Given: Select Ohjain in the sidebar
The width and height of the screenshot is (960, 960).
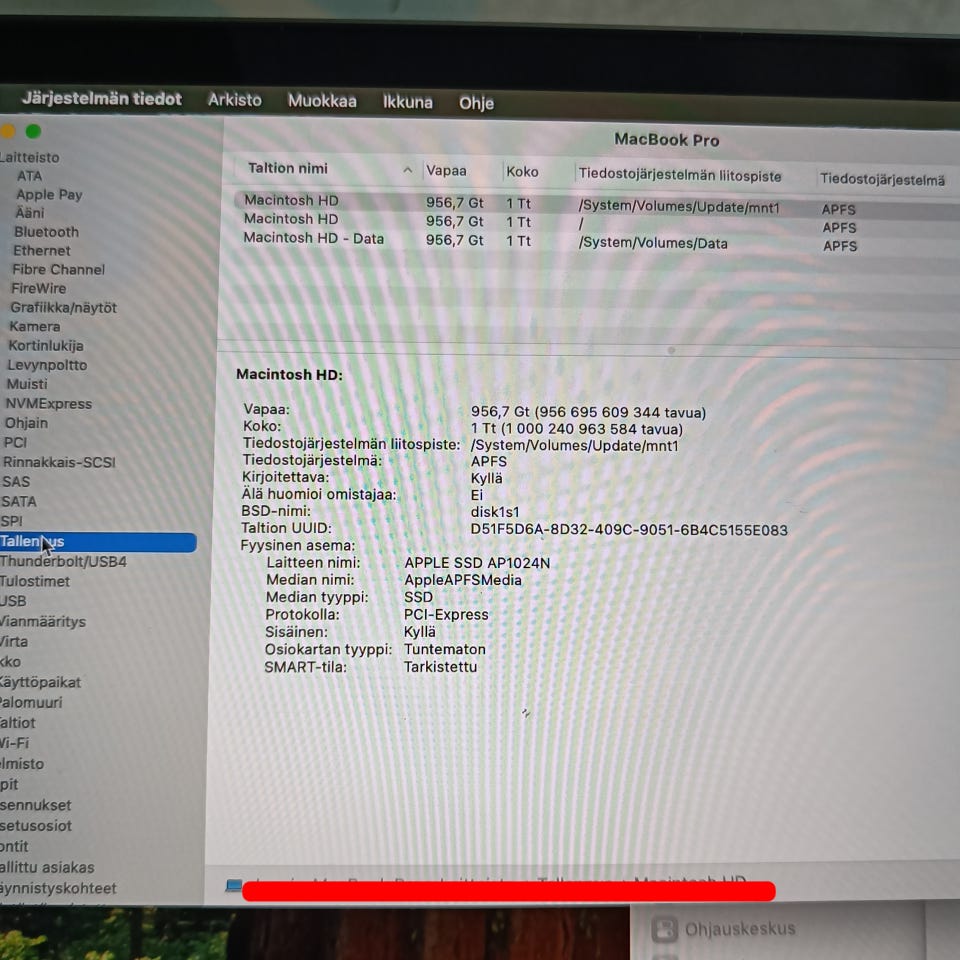Looking at the screenshot, I should [x=26, y=423].
